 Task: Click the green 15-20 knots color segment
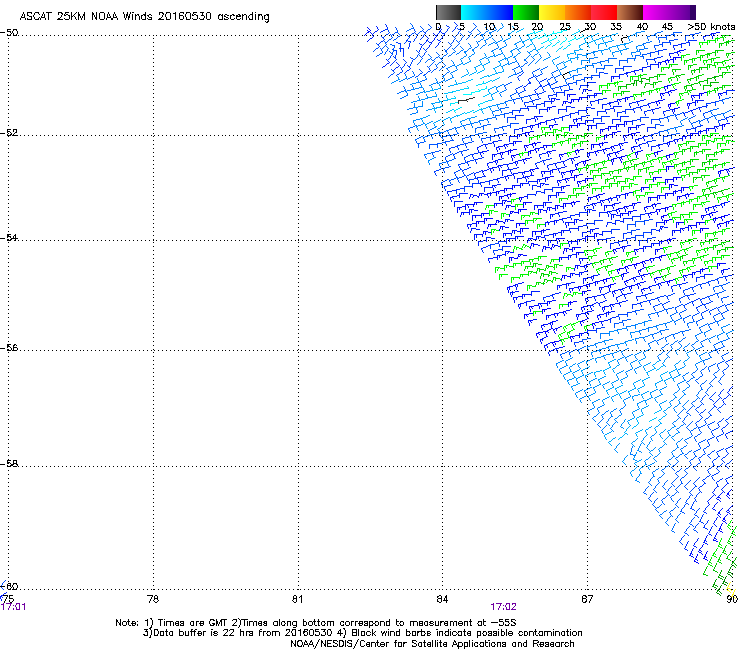(526, 12)
